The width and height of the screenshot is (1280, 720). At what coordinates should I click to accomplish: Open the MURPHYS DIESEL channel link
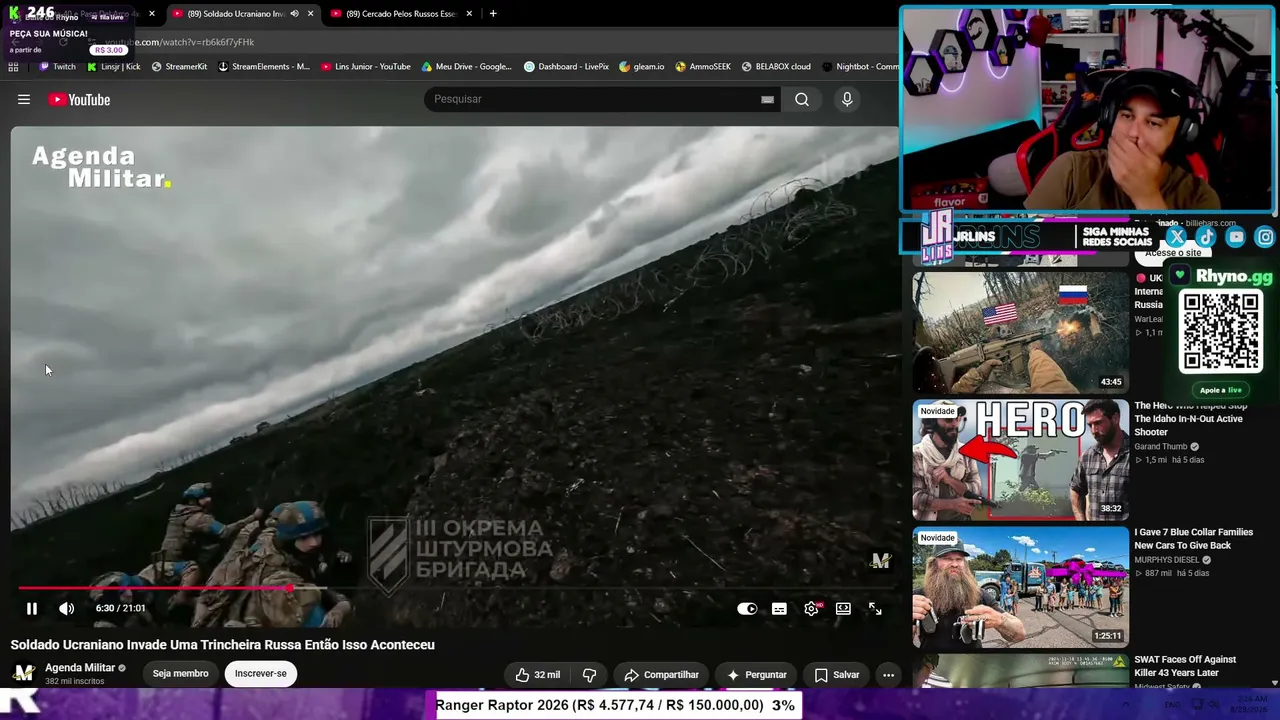pyautogui.click(x=1168, y=560)
